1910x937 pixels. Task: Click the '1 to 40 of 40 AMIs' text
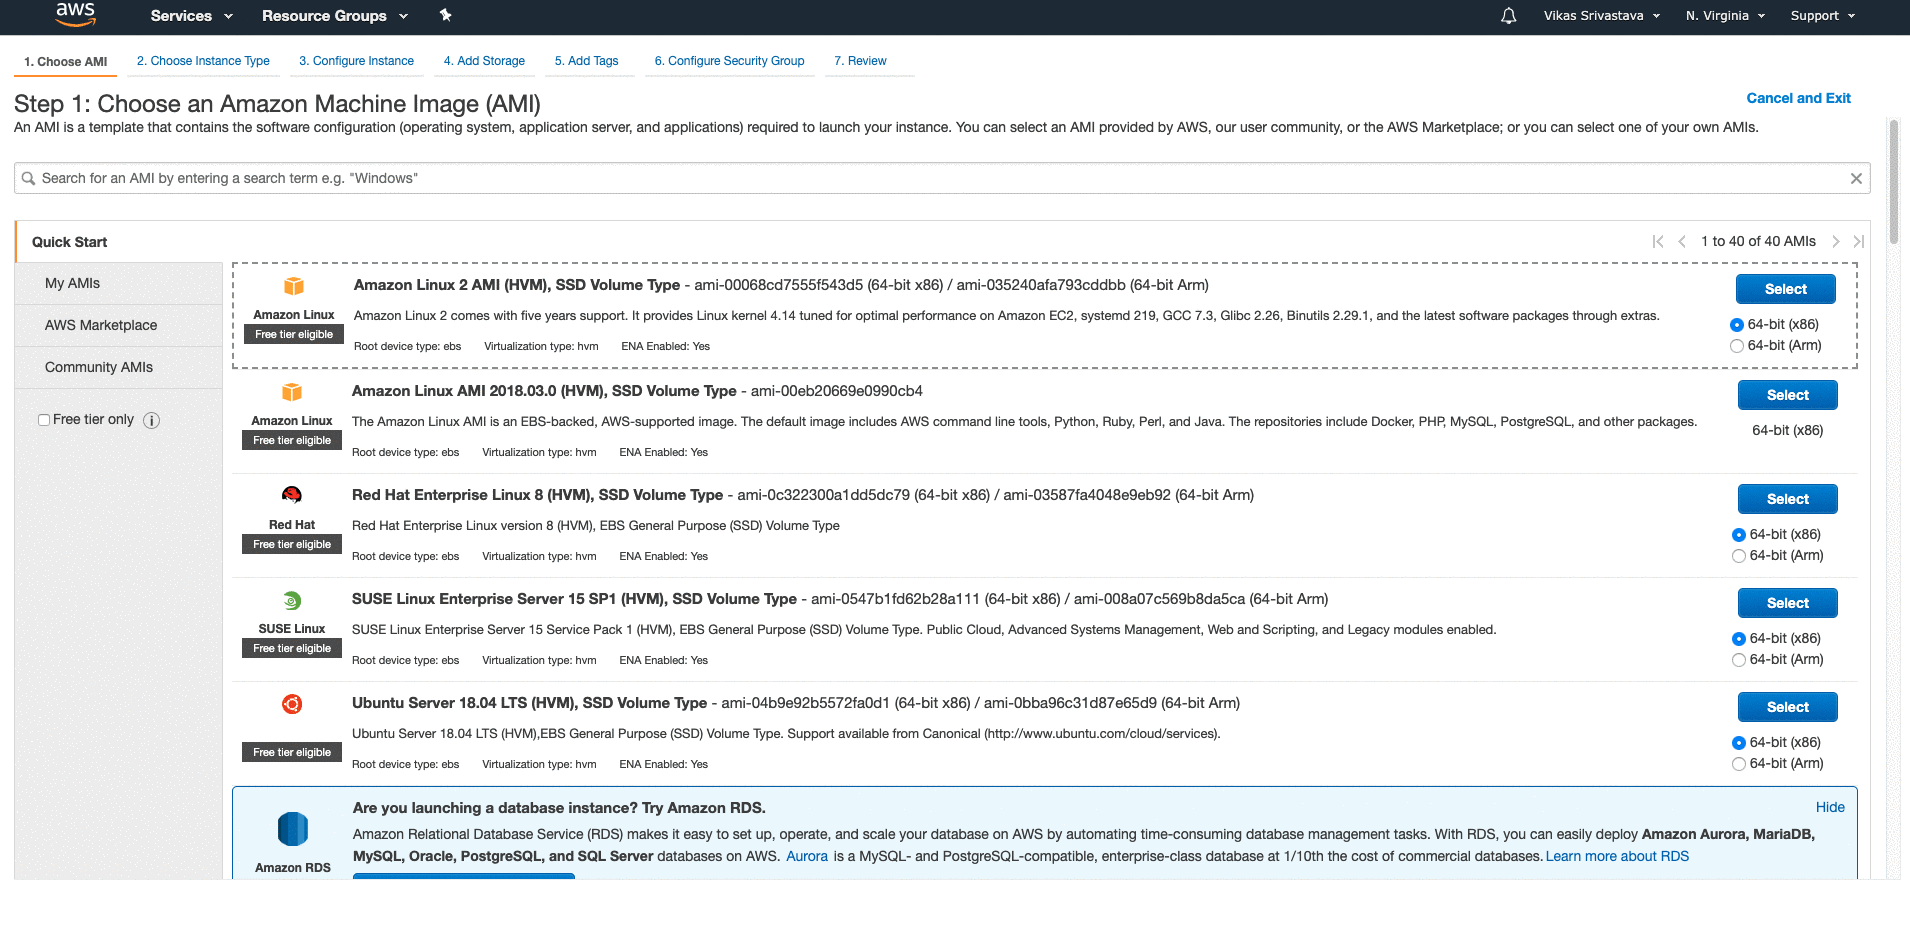1758,241
